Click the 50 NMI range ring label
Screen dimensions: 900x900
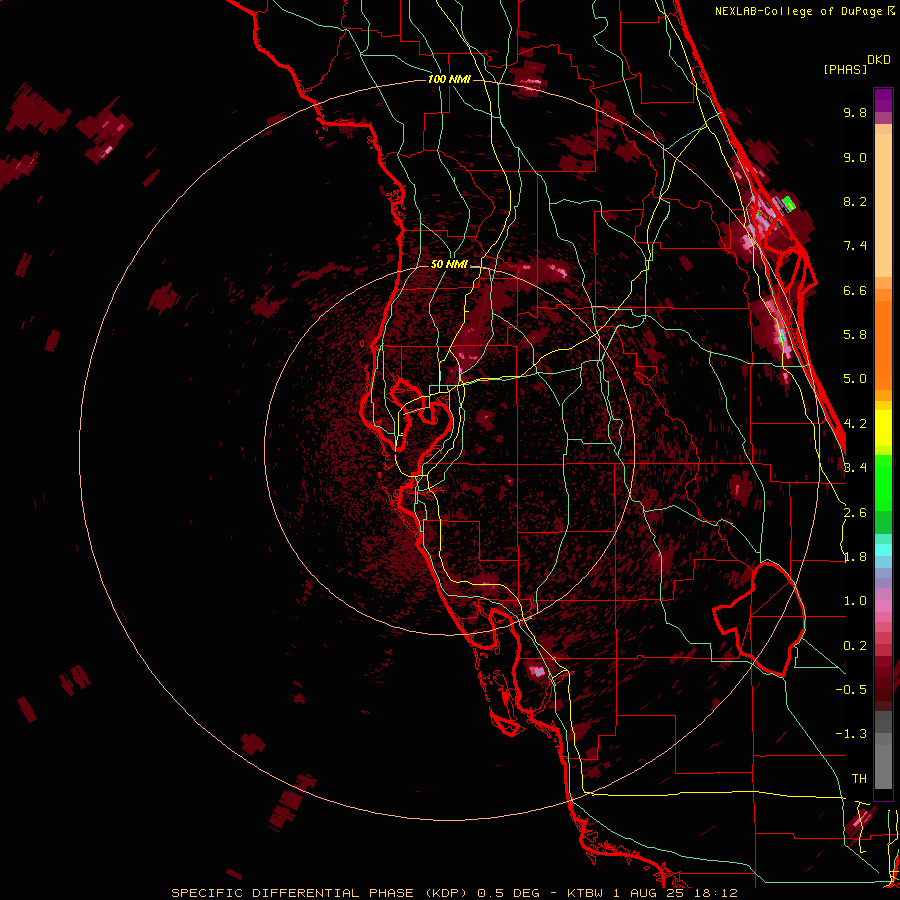pyautogui.click(x=449, y=264)
